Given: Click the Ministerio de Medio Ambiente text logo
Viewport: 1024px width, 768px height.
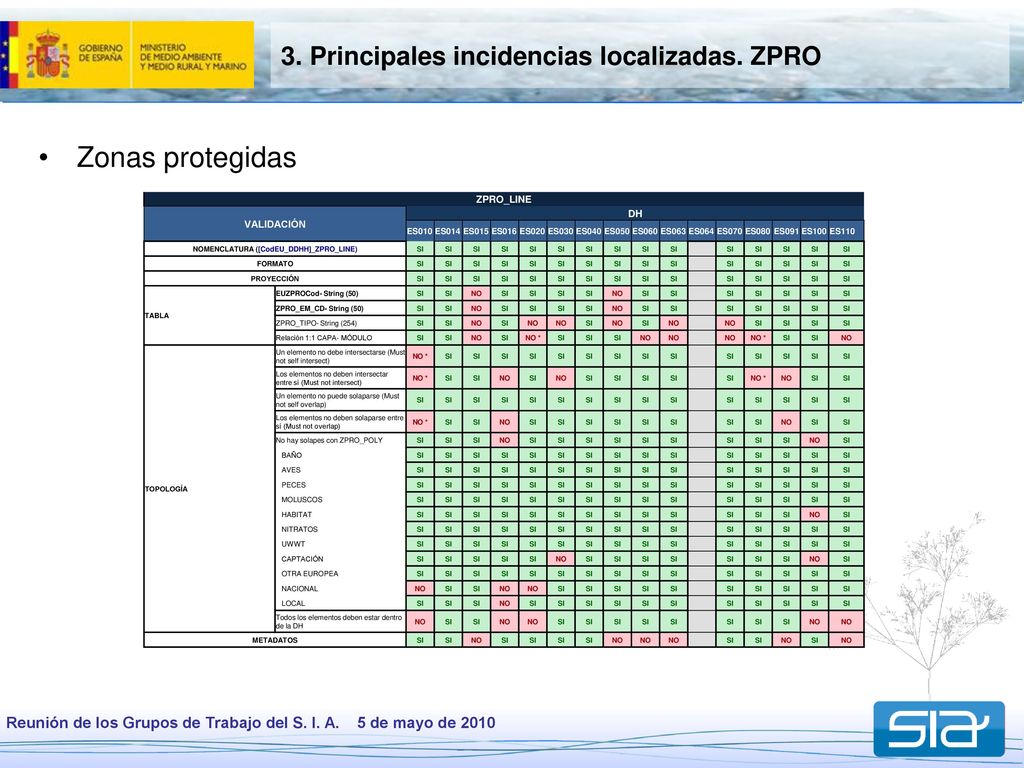Looking at the screenshot, I should coord(193,57).
